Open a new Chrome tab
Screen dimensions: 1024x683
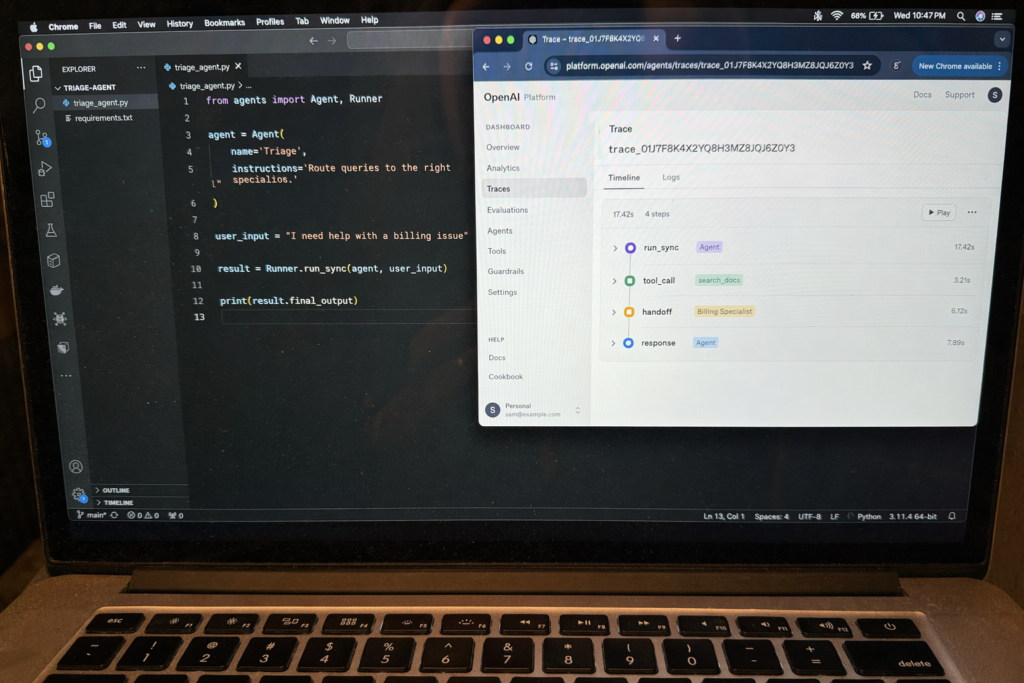click(677, 39)
